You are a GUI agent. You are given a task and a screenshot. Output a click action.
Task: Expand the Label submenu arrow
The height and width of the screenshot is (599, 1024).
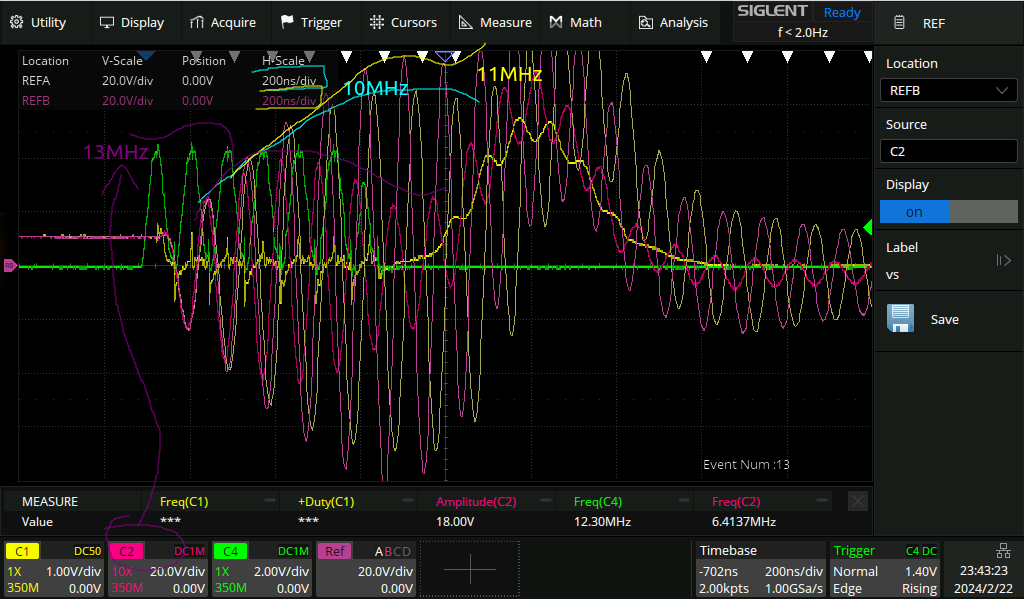[1004, 261]
